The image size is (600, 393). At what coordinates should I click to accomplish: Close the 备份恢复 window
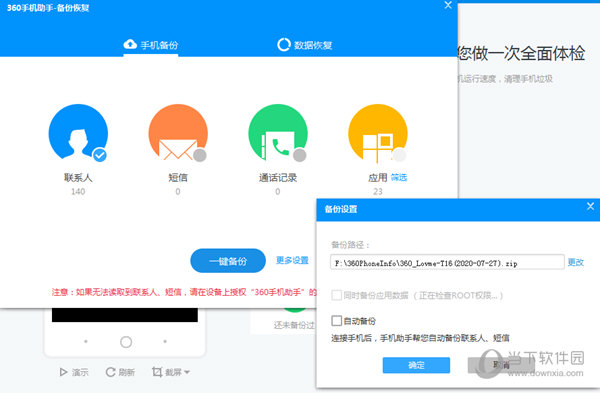tap(448, 5)
